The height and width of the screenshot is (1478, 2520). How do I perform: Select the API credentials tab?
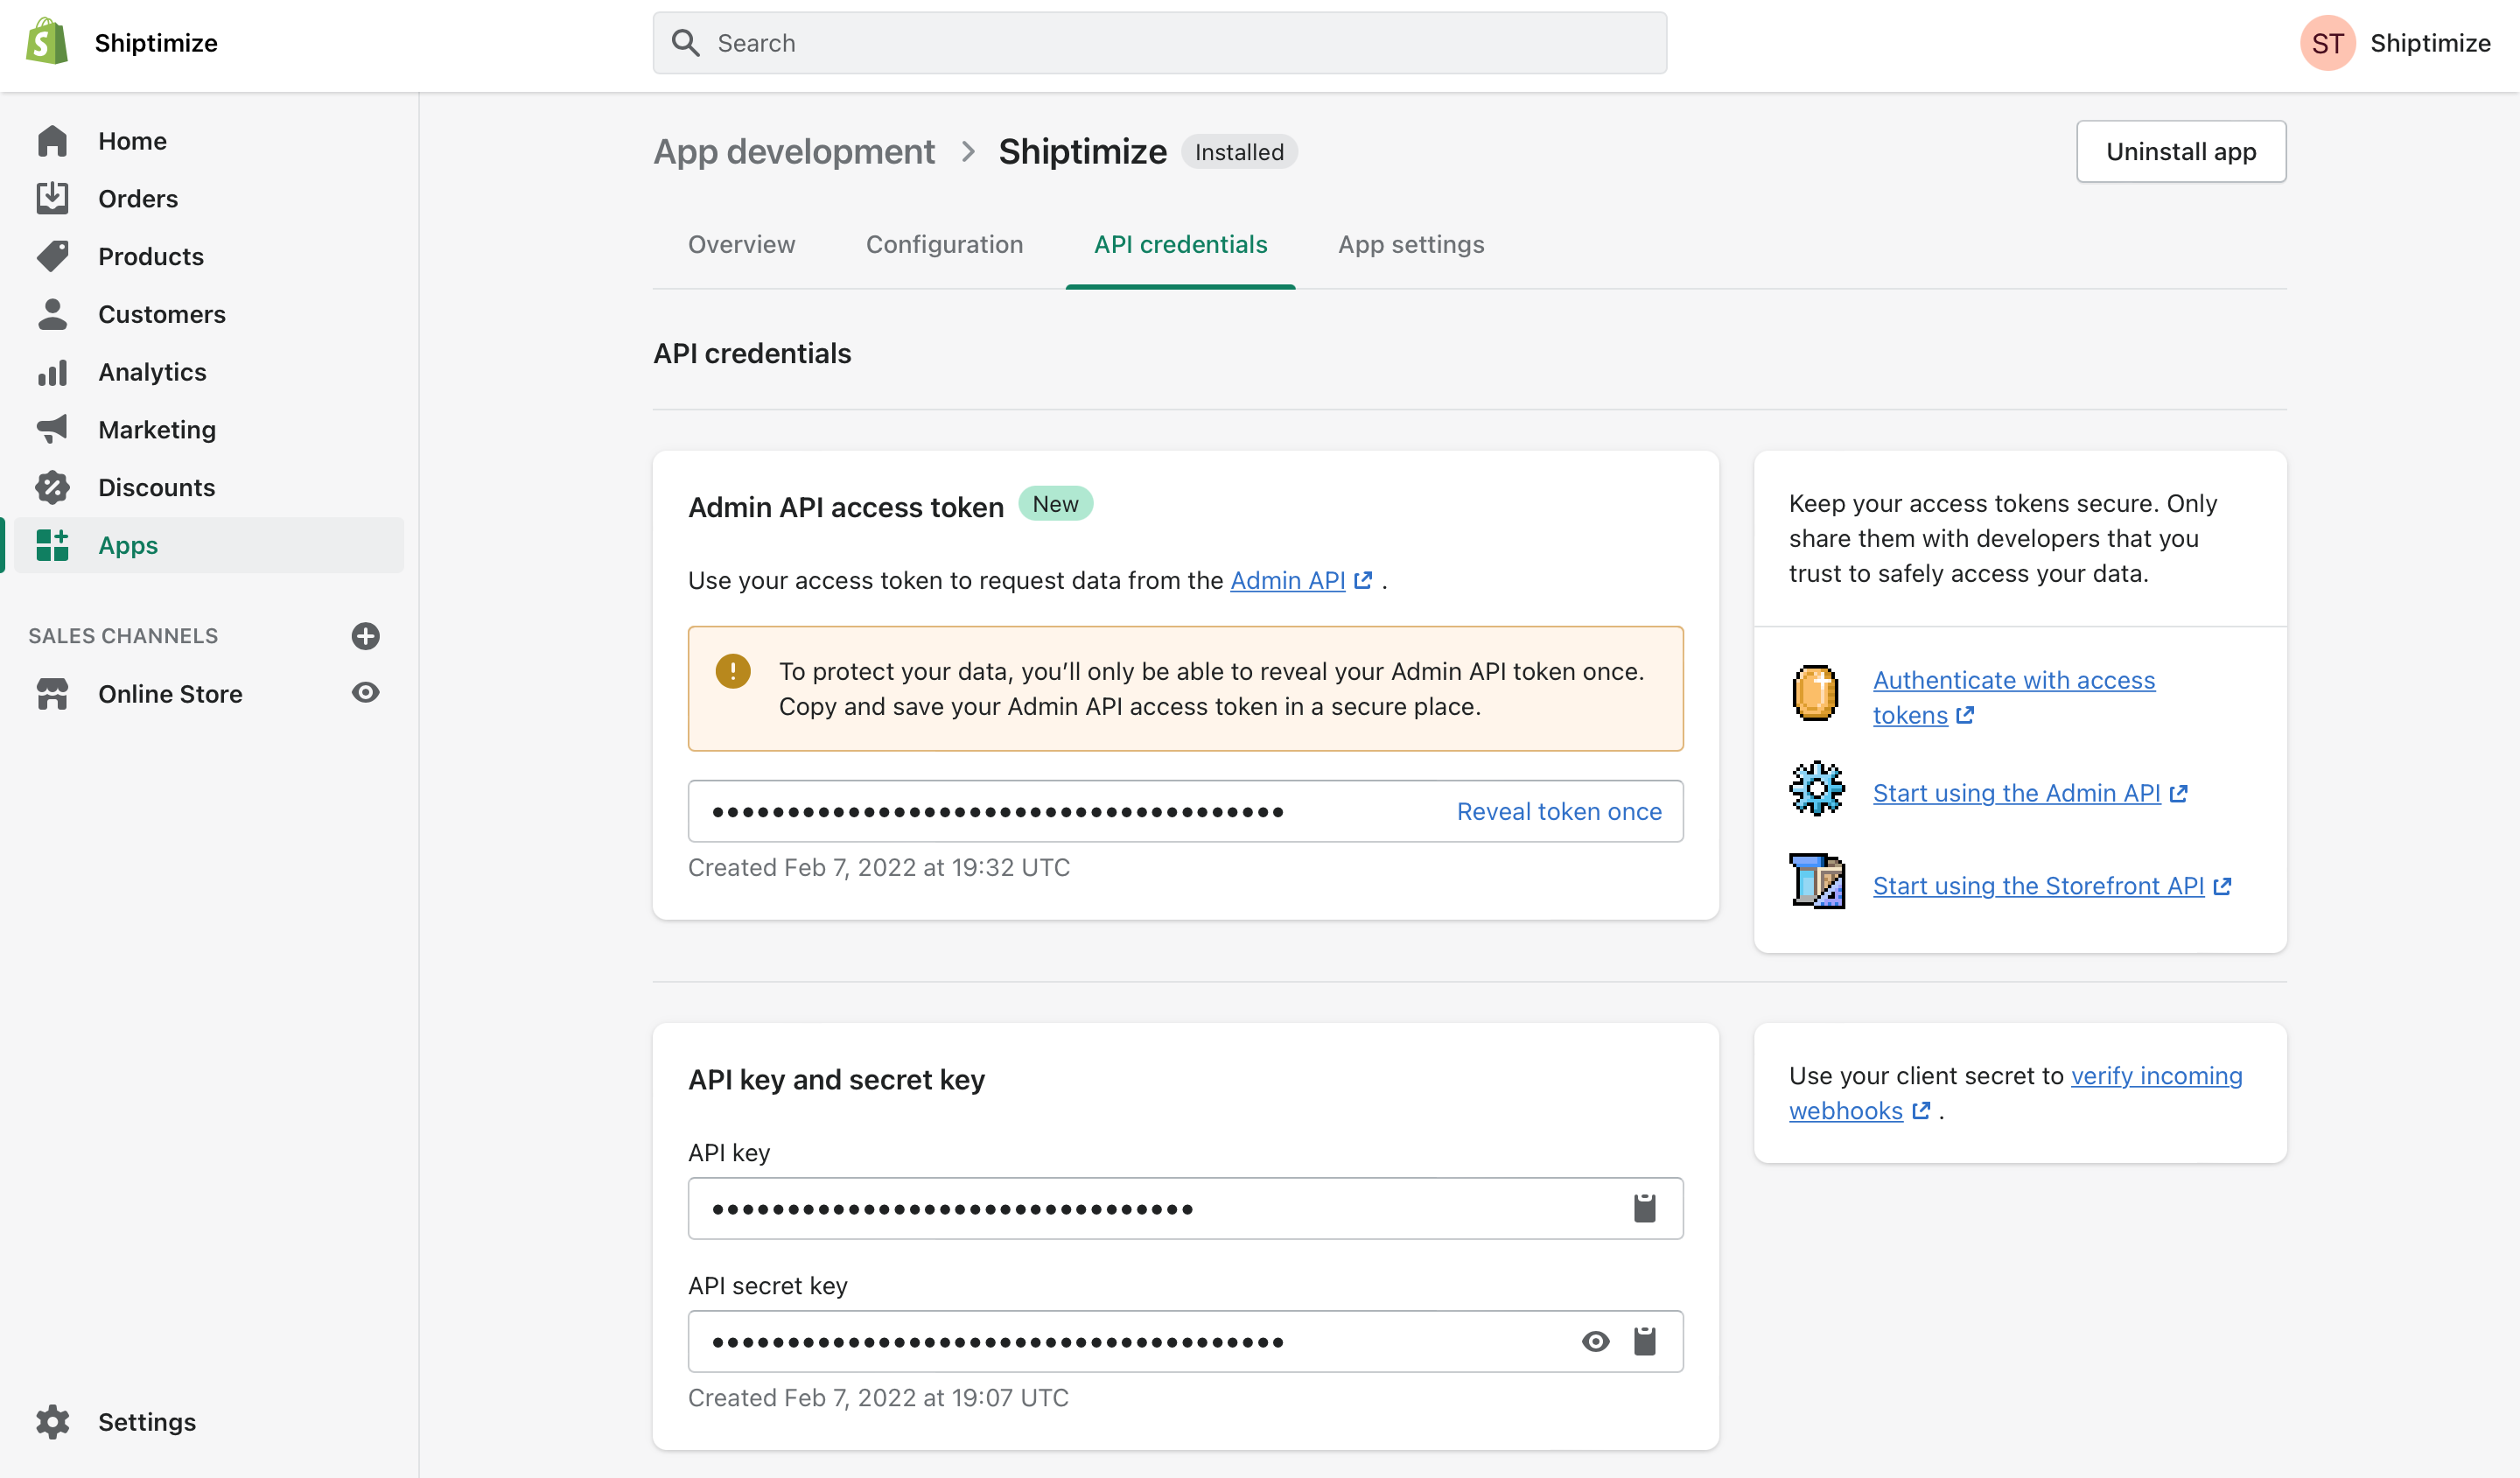tap(1180, 244)
